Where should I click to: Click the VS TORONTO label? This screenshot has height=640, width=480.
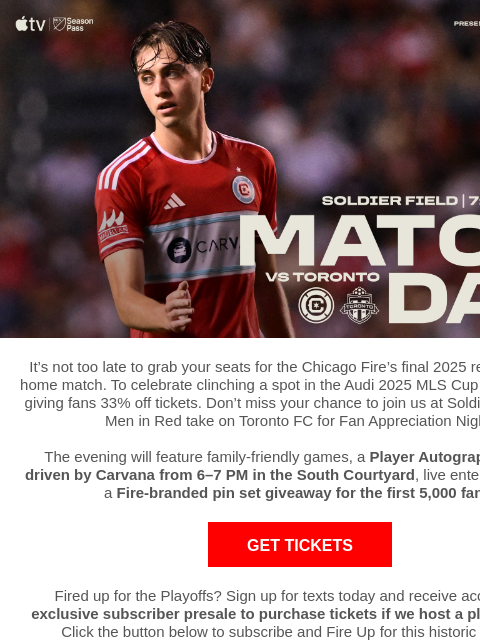(x=322, y=277)
